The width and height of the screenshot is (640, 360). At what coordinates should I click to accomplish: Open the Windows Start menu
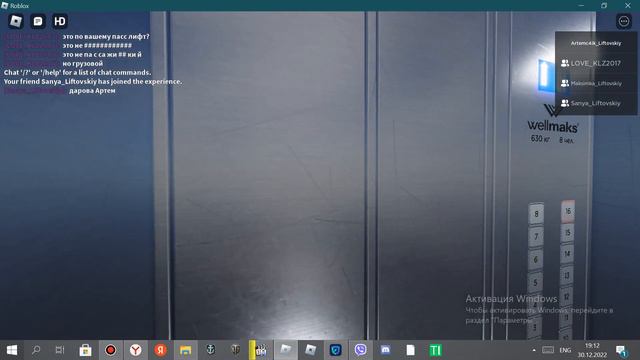click(x=12, y=350)
